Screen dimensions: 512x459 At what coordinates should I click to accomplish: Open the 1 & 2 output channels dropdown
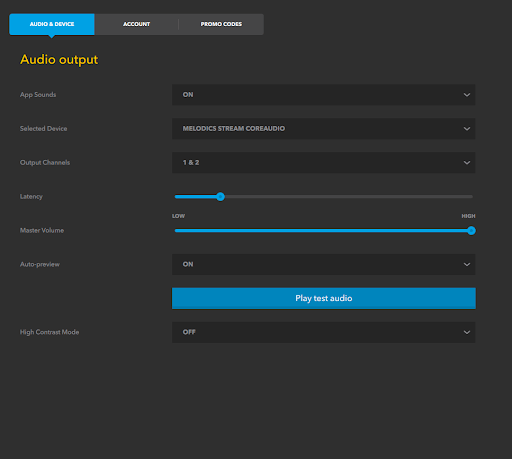click(324, 163)
